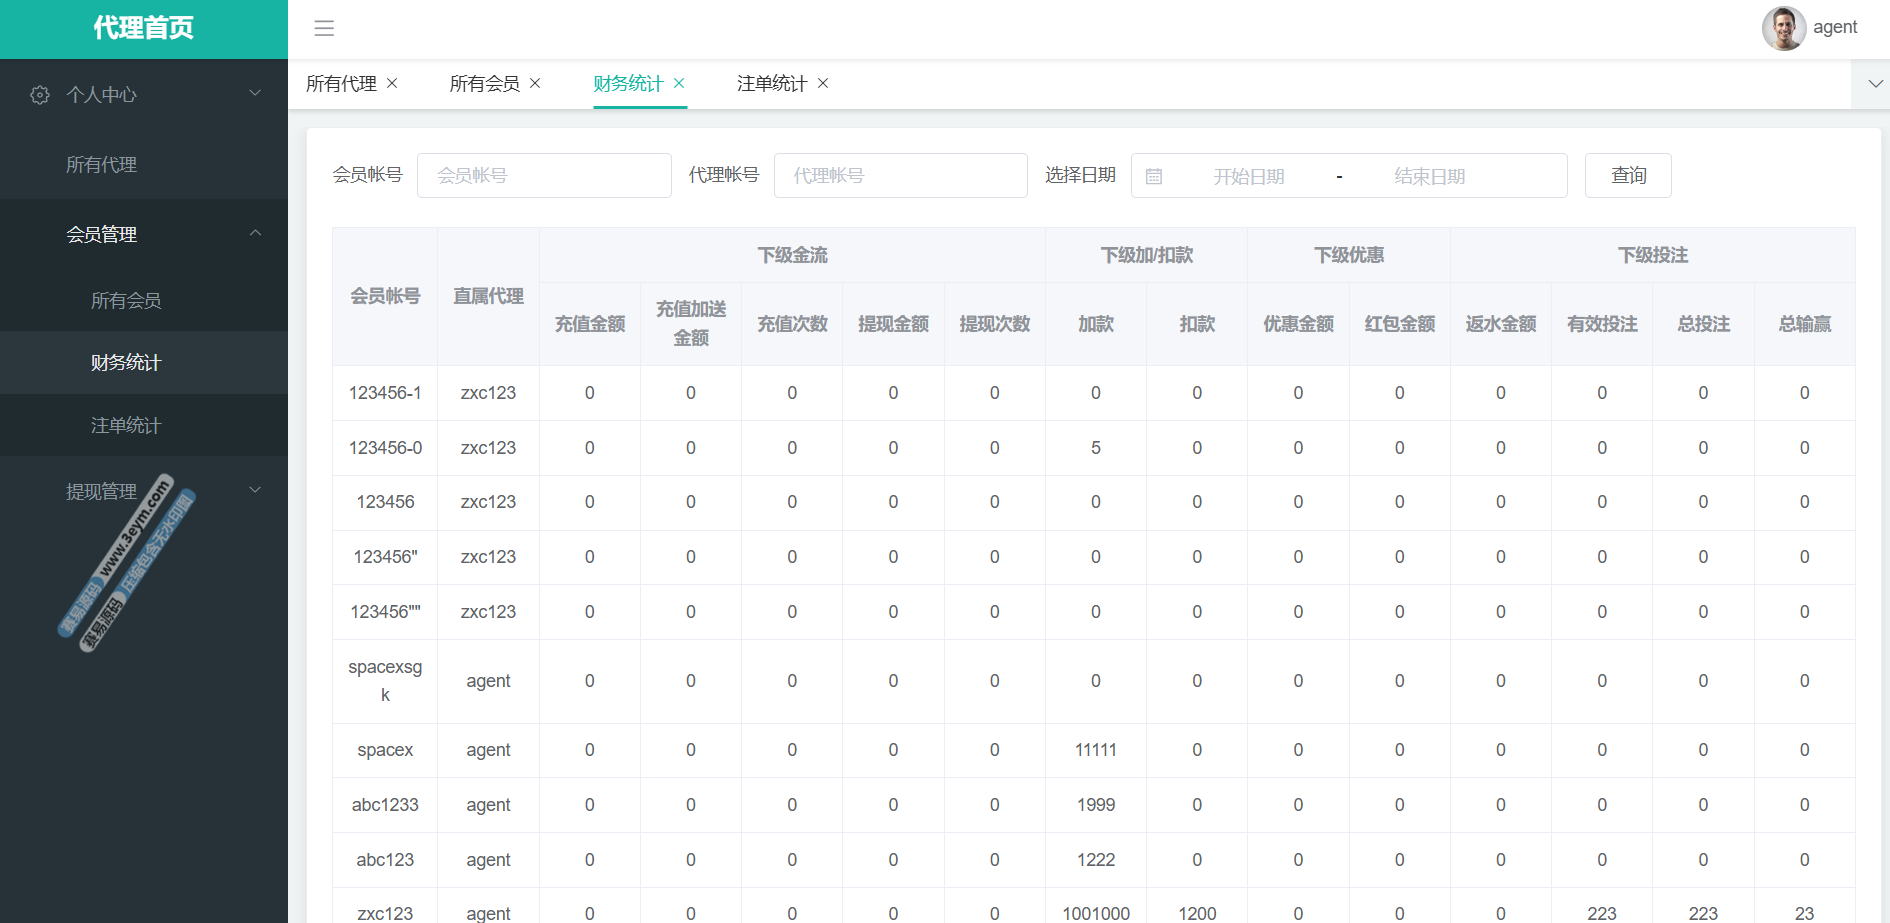Switch to the 所有会员 tab
The width and height of the screenshot is (1890, 923).
(x=484, y=83)
